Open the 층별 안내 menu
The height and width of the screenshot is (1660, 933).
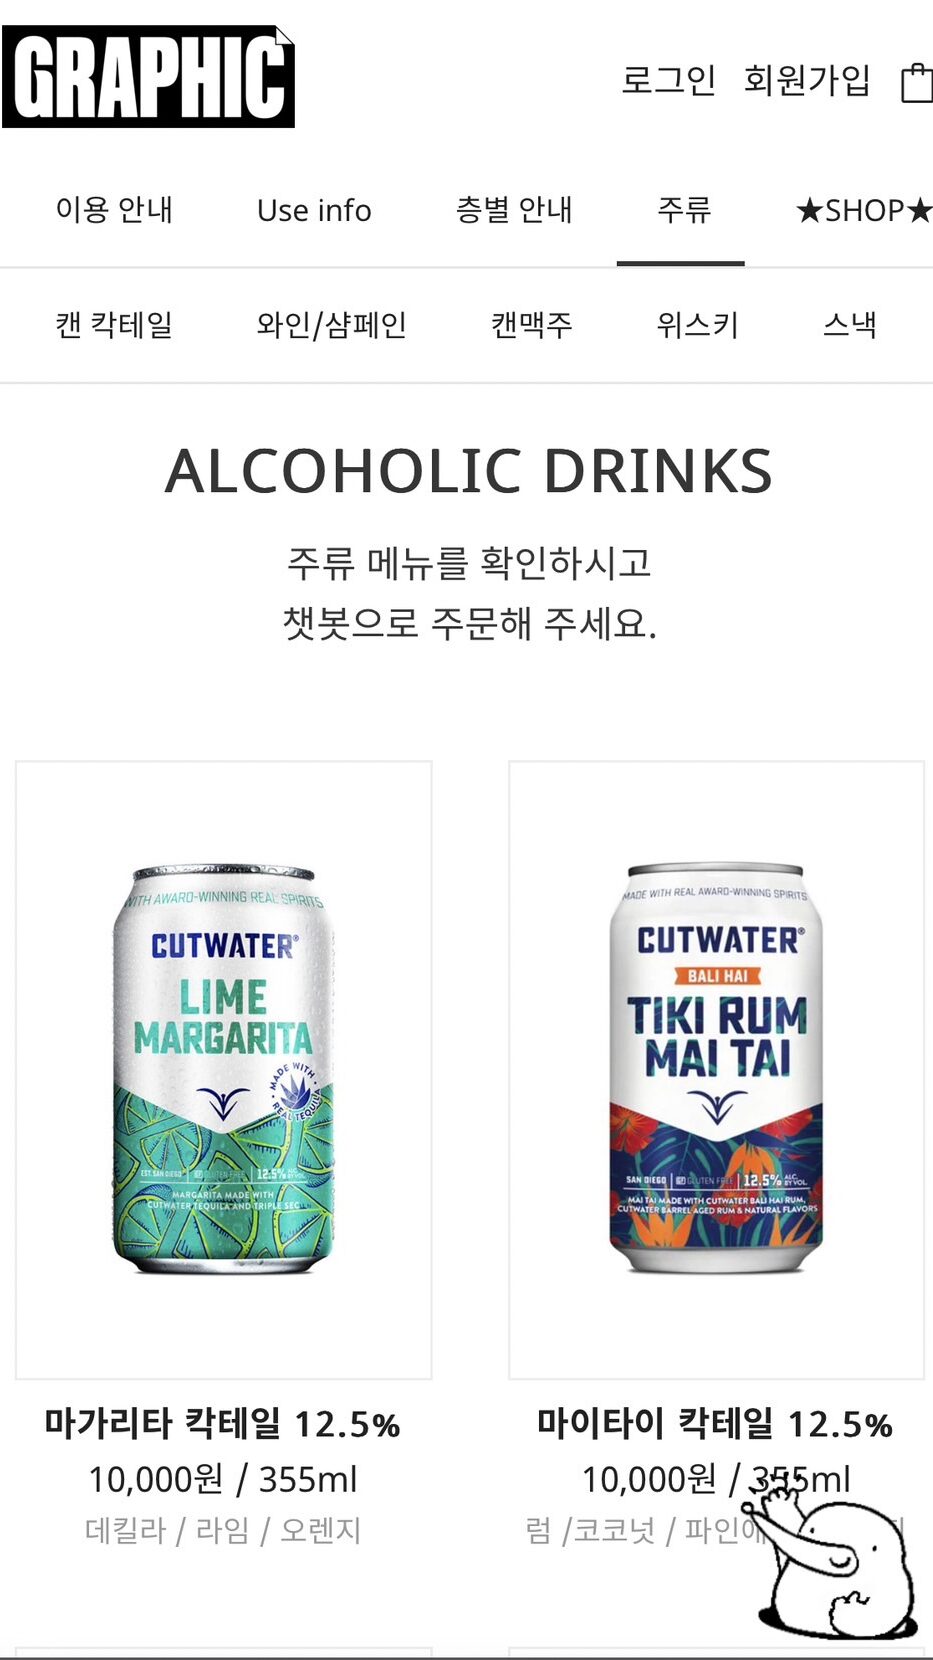click(x=514, y=210)
